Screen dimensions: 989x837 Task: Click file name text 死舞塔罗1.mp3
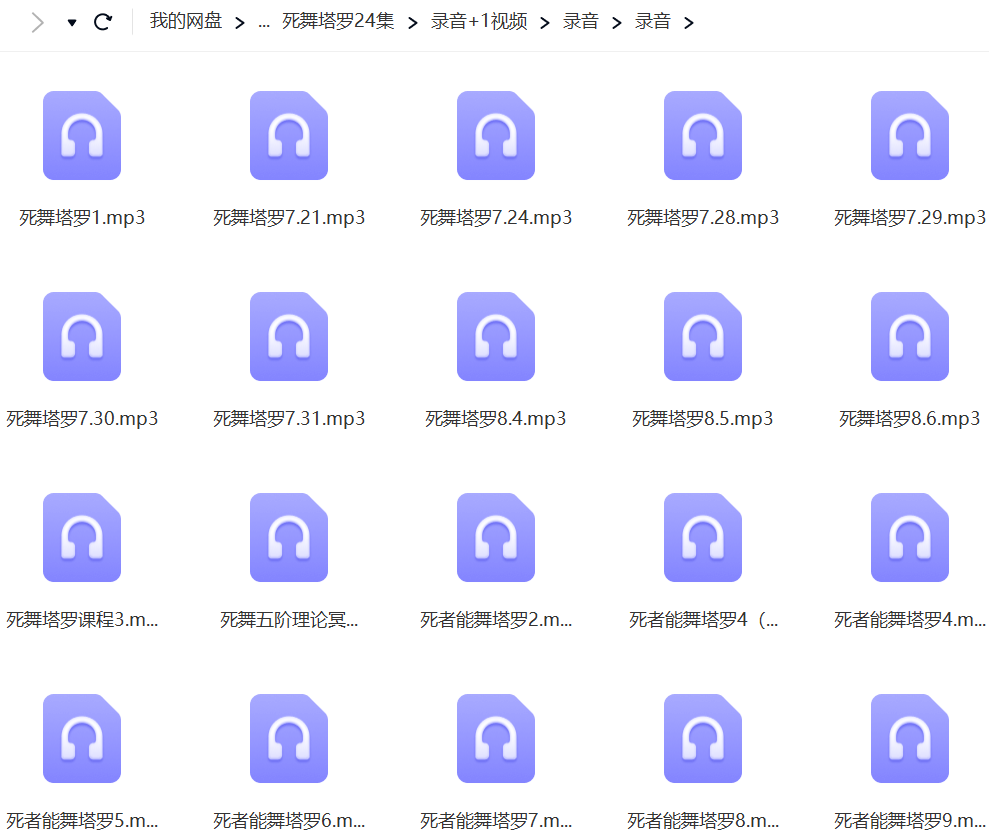(x=82, y=218)
